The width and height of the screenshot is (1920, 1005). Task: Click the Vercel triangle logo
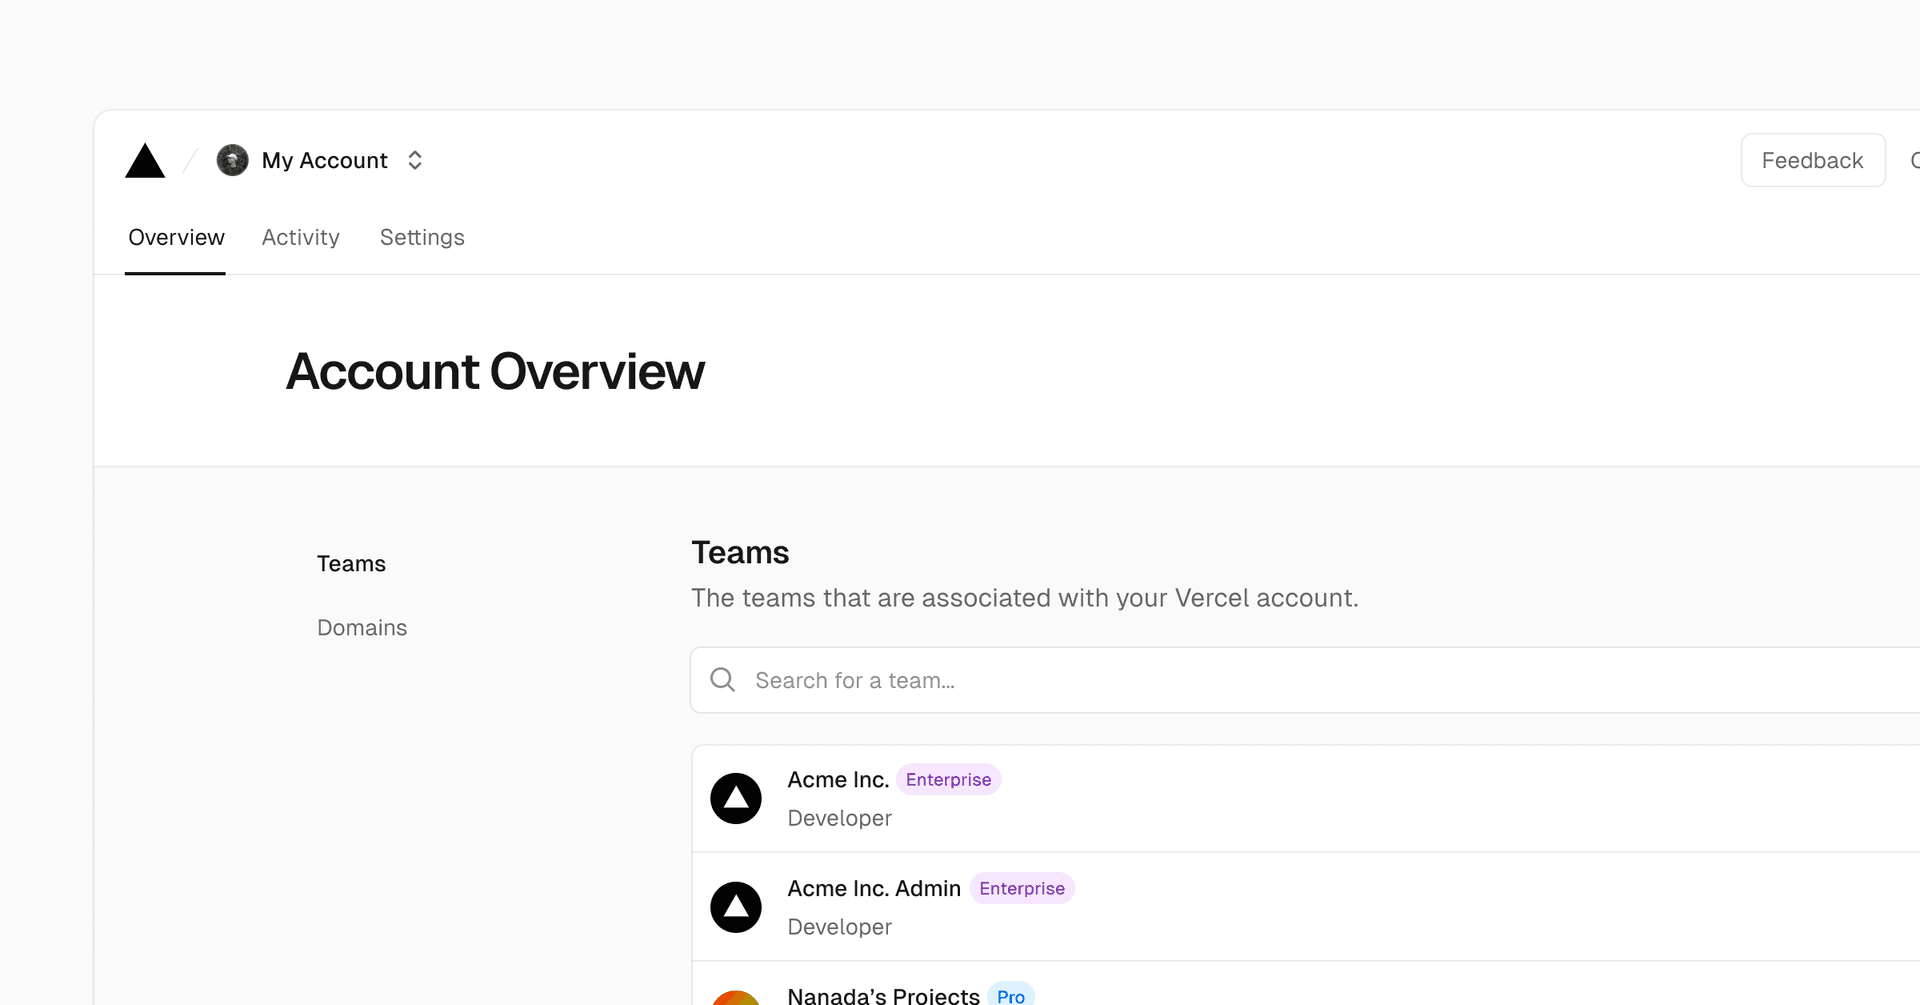(x=145, y=161)
